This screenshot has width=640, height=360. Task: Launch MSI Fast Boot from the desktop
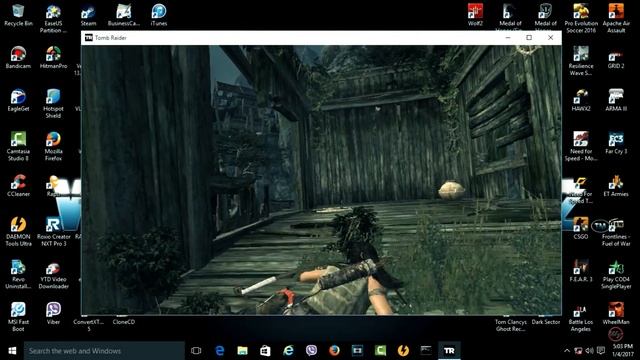[x=18, y=317]
